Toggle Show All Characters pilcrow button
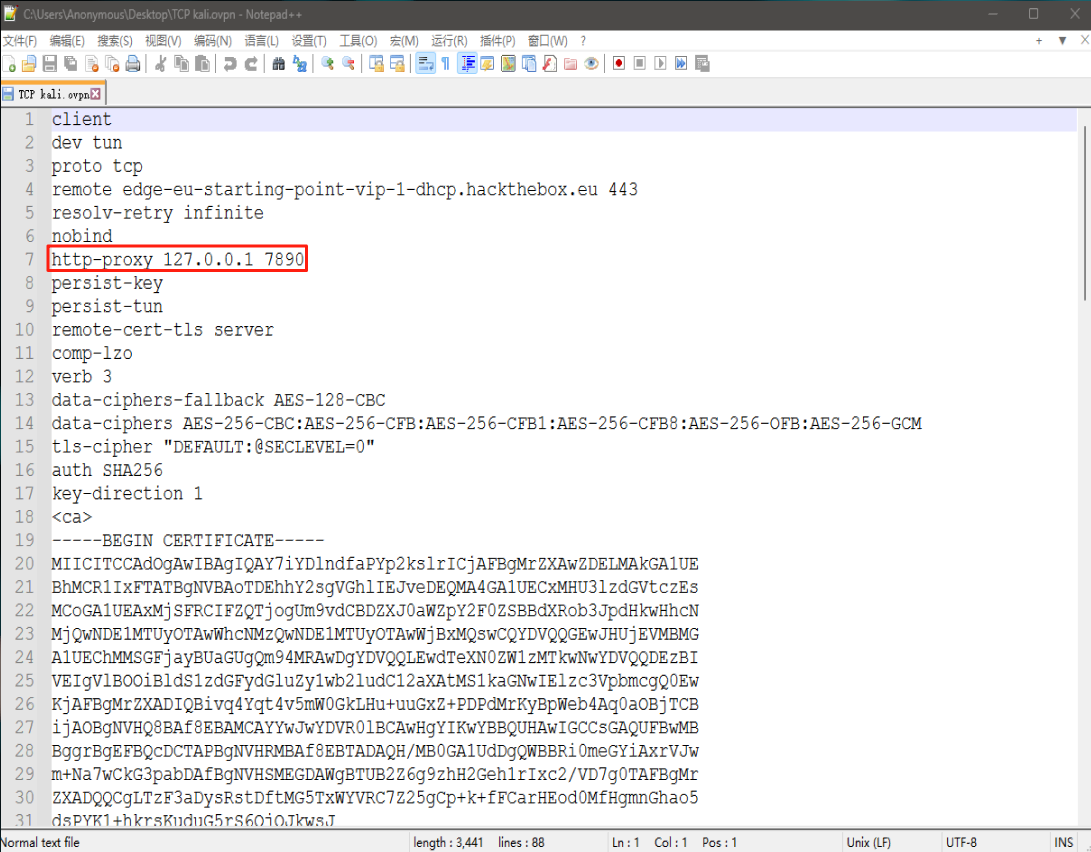Screen dimensions: 1091x852 coord(445,64)
